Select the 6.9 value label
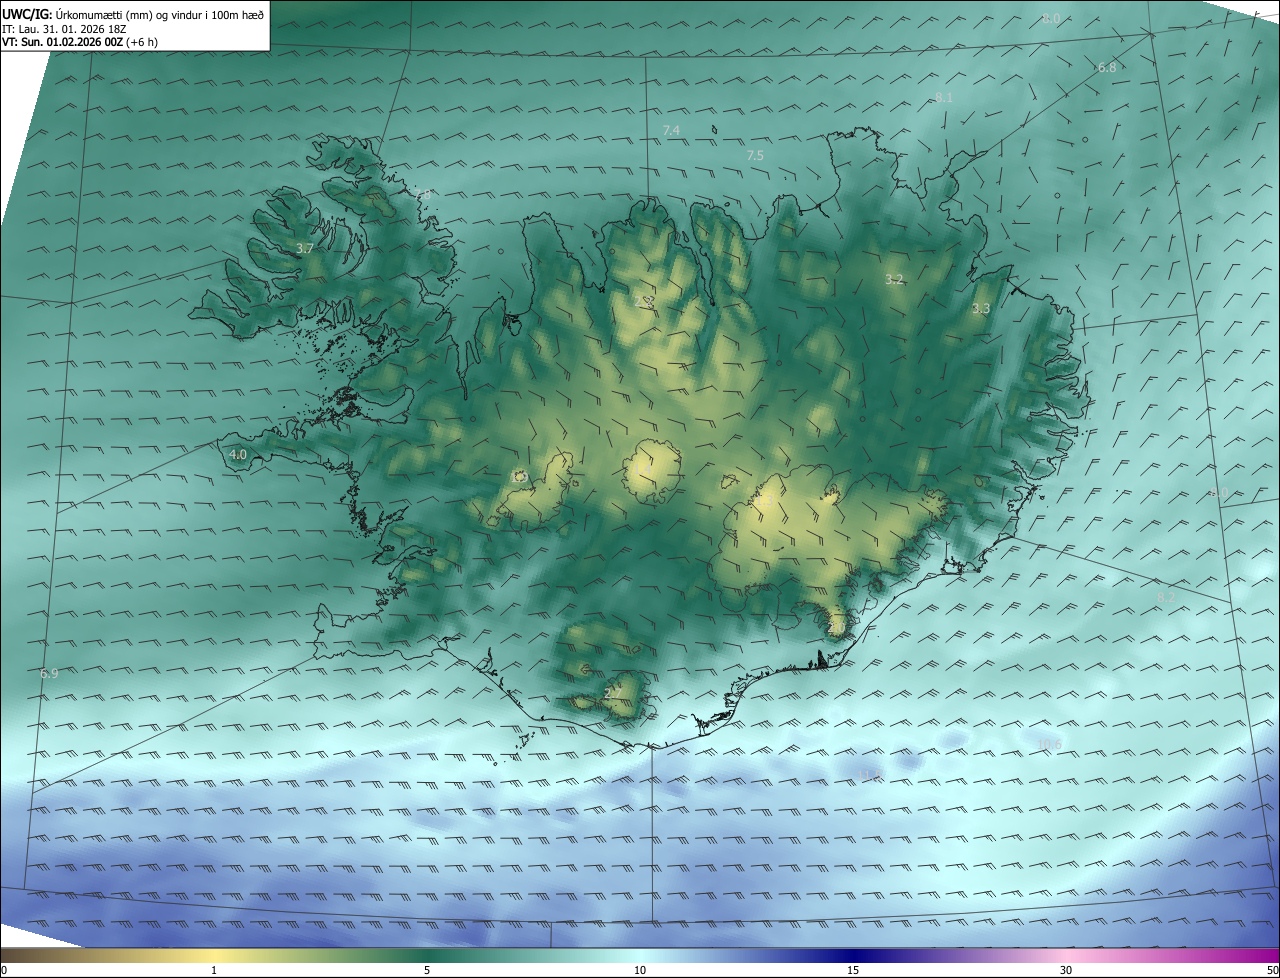The width and height of the screenshot is (1280, 978). click(x=49, y=674)
